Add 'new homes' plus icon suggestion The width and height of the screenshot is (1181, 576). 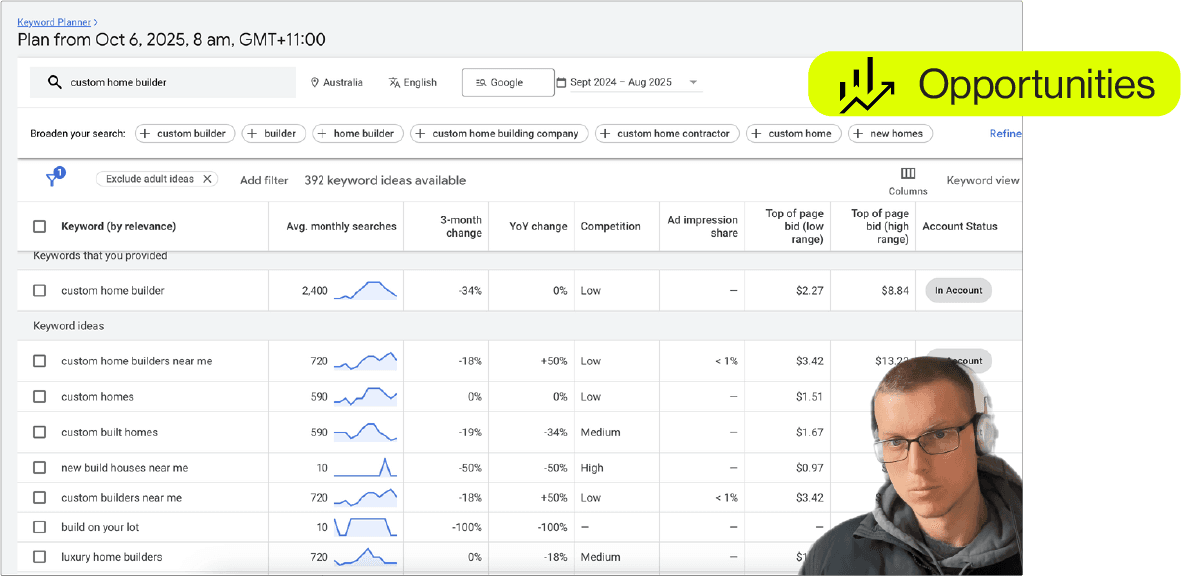pos(859,133)
